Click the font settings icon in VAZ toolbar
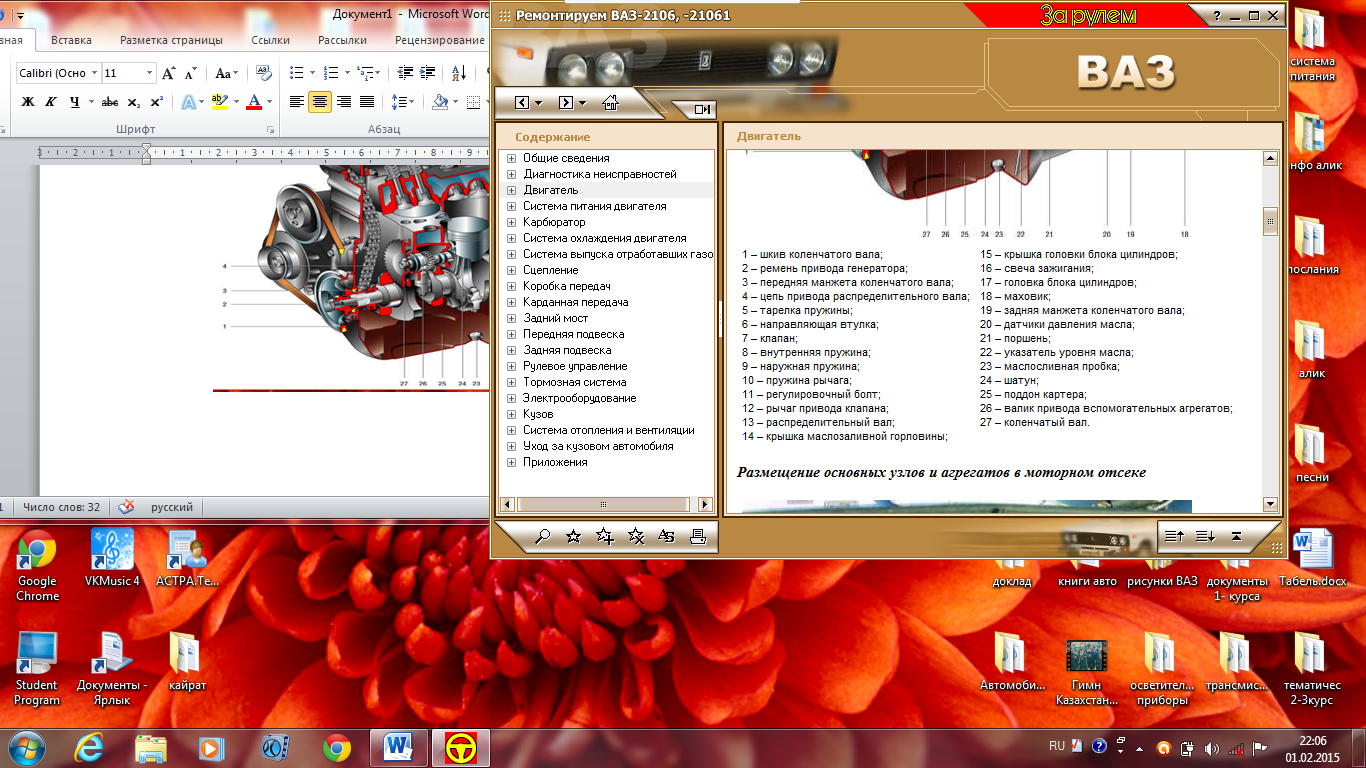This screenshot has height=768, width=1366. pos(666,536)
